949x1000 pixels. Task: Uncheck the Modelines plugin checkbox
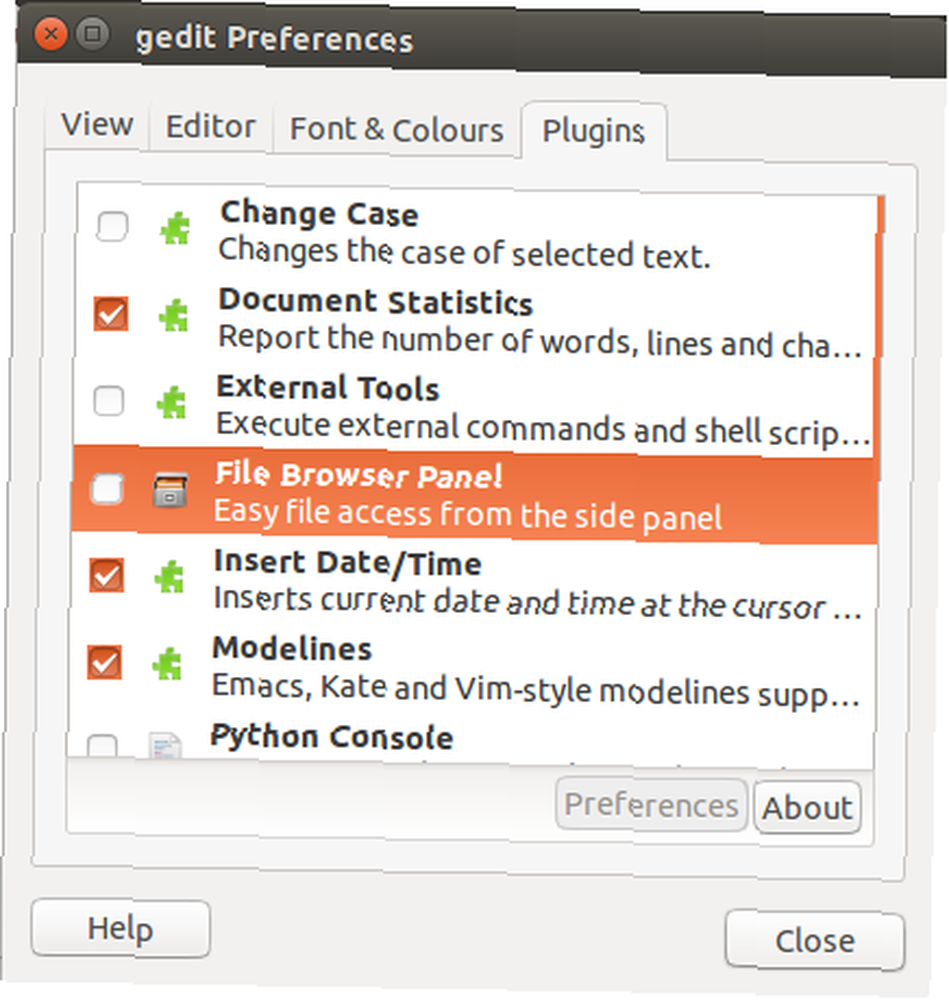[105, 662]
